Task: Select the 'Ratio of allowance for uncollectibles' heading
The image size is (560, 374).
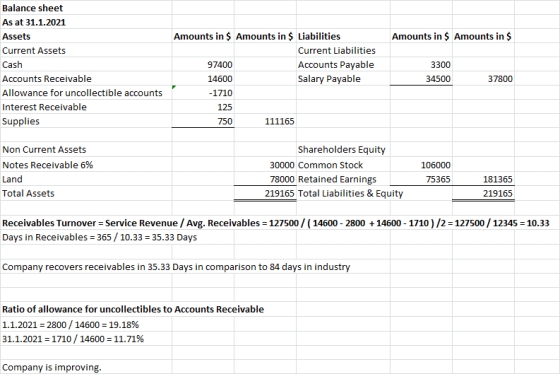Action: click(x=133, y=309)
